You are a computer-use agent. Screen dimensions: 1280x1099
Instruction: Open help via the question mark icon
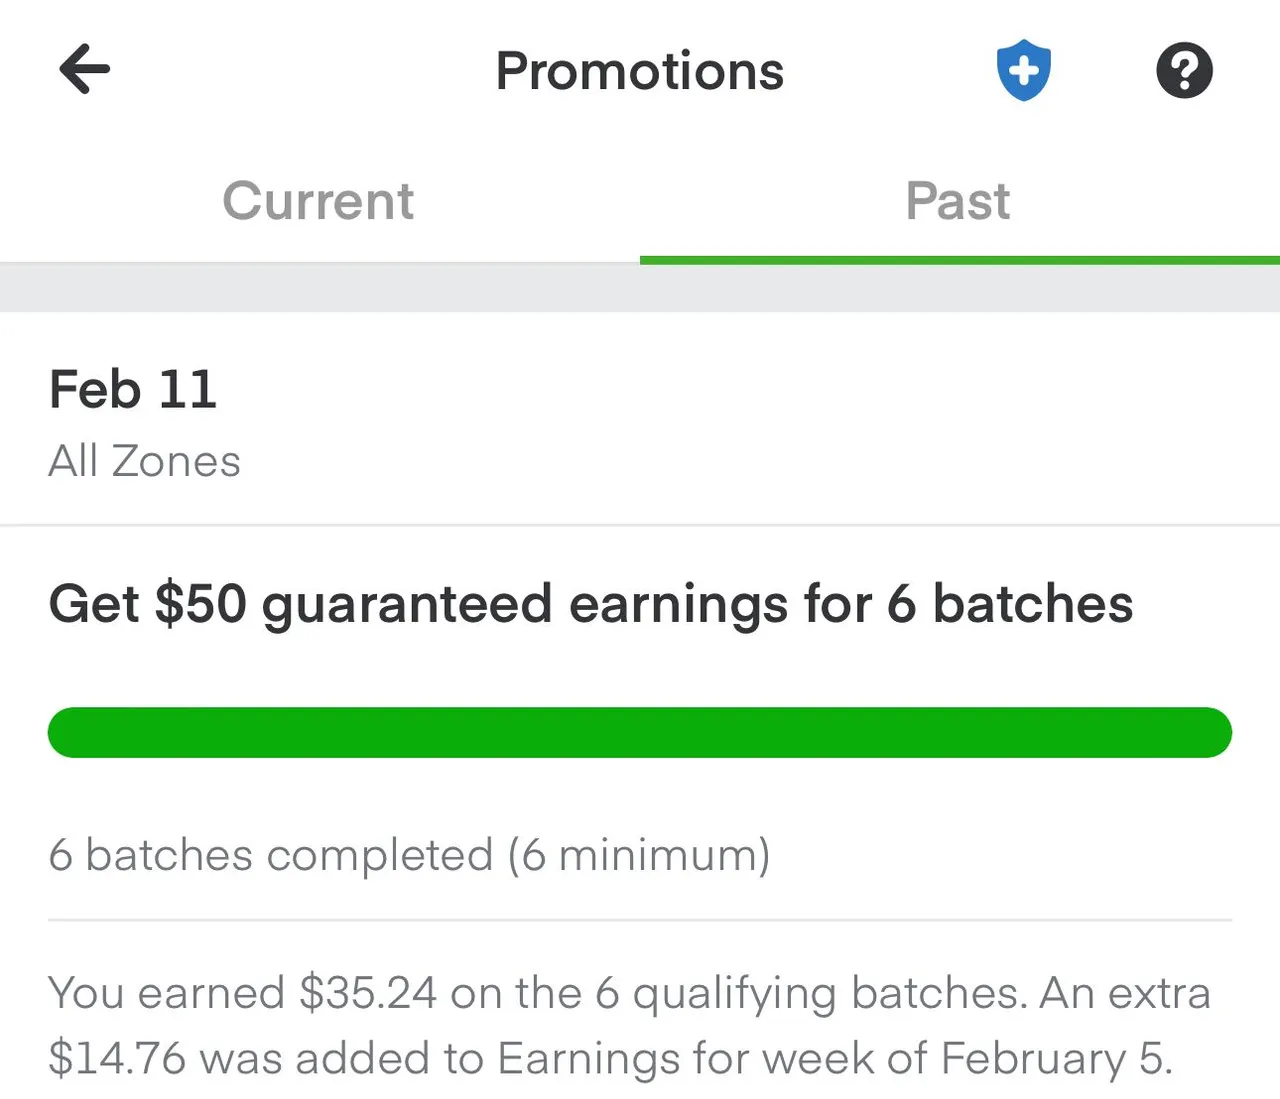(x=1184, y=70)
